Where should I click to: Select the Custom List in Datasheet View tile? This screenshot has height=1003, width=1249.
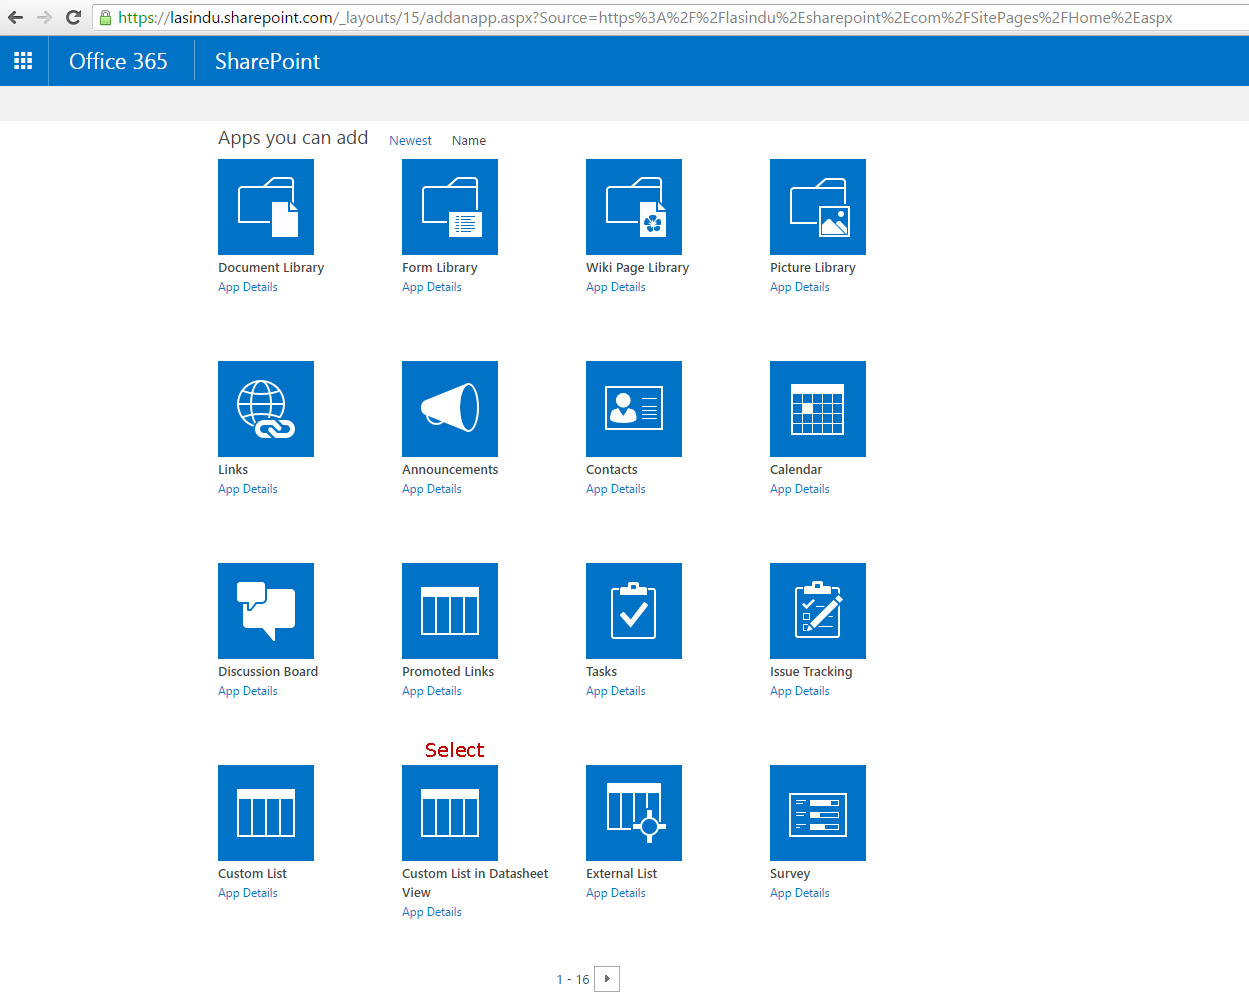[x=449, y=812]
